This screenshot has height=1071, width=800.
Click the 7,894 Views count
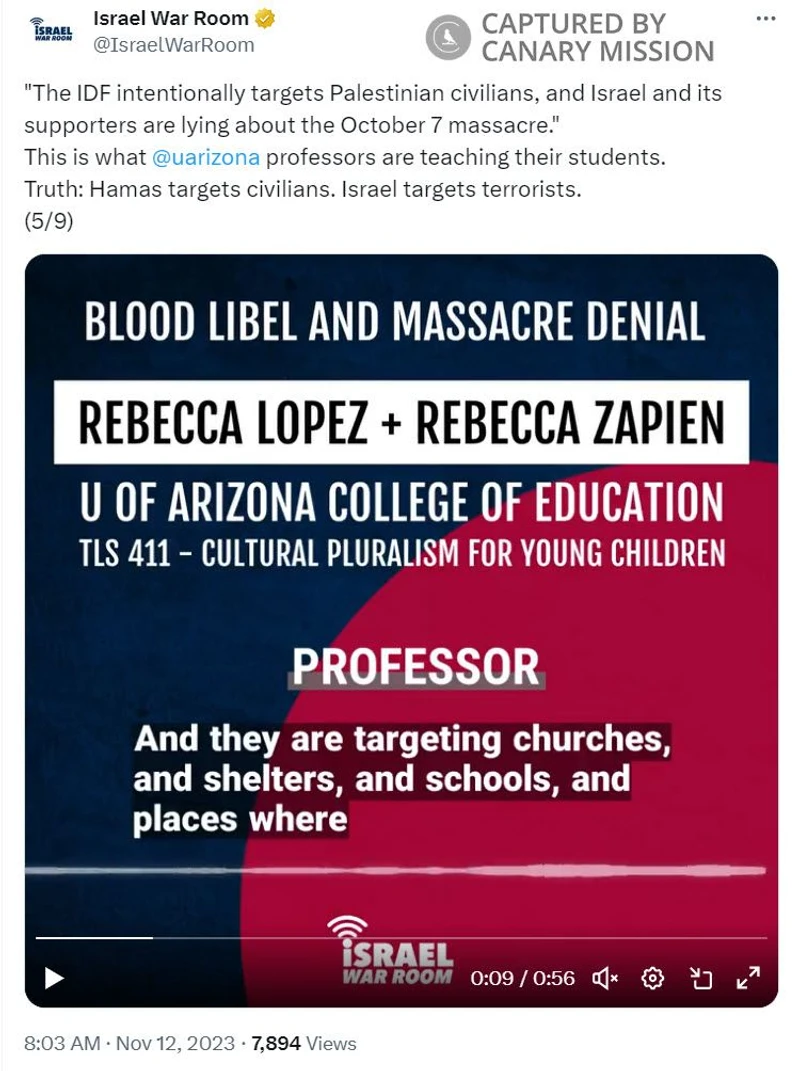pyautogui.click(x=303, y=1043)
